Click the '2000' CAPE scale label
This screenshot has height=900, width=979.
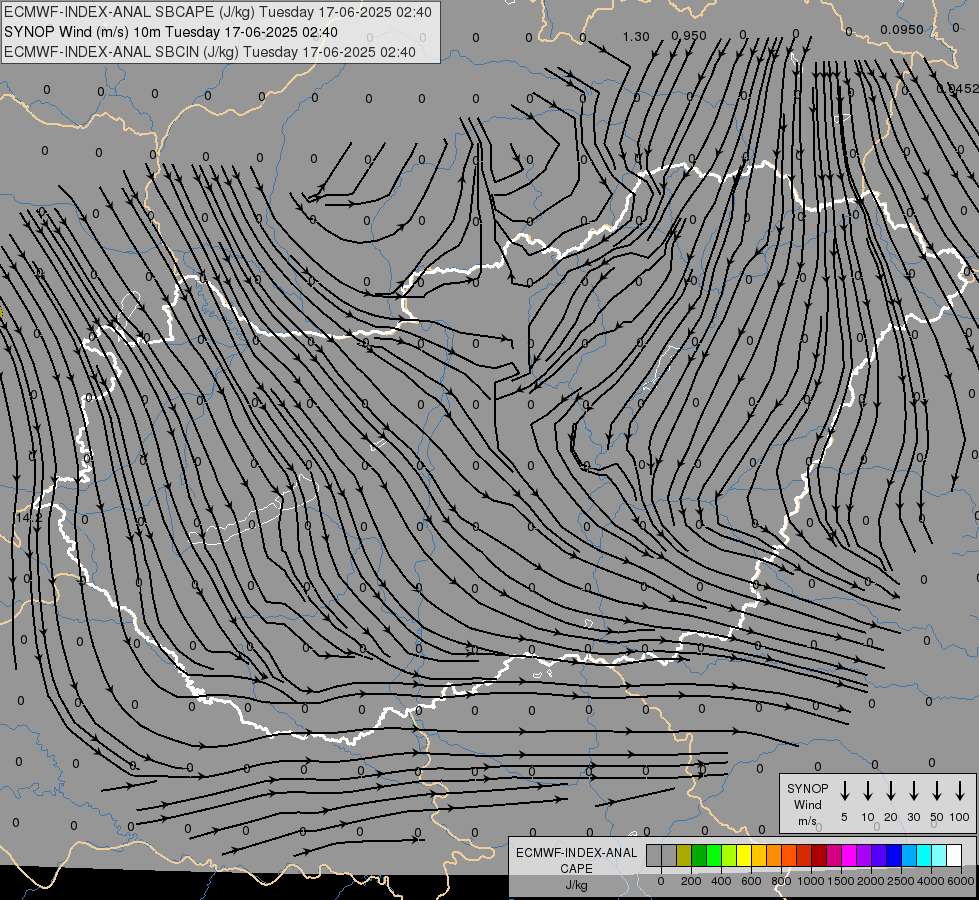(x=871, y=881)
